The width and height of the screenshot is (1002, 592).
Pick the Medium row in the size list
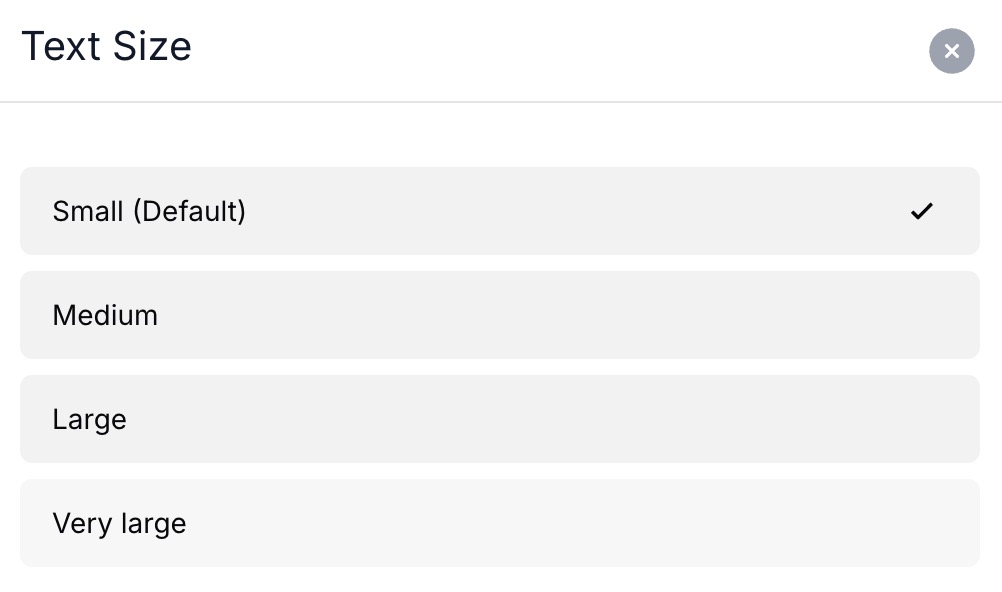coord(499,315)
